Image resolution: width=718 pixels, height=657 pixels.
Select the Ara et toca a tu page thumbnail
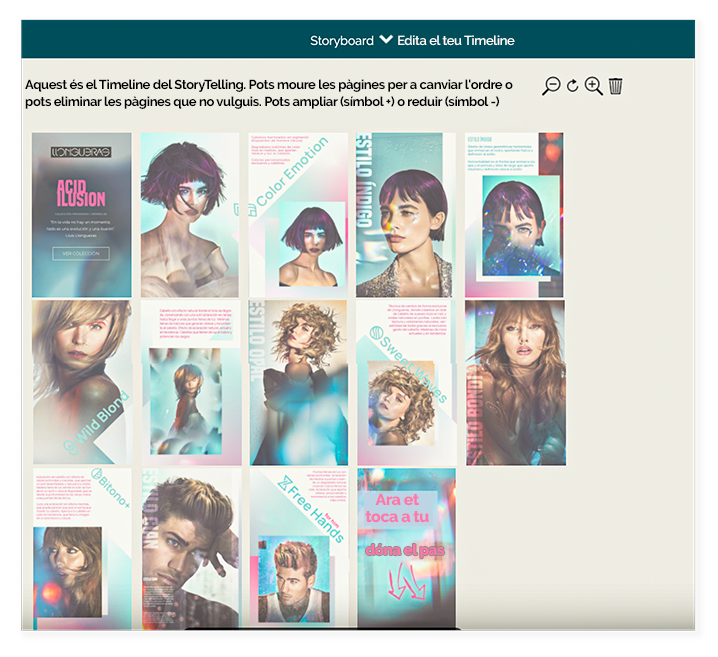click(x=407, y=549)
